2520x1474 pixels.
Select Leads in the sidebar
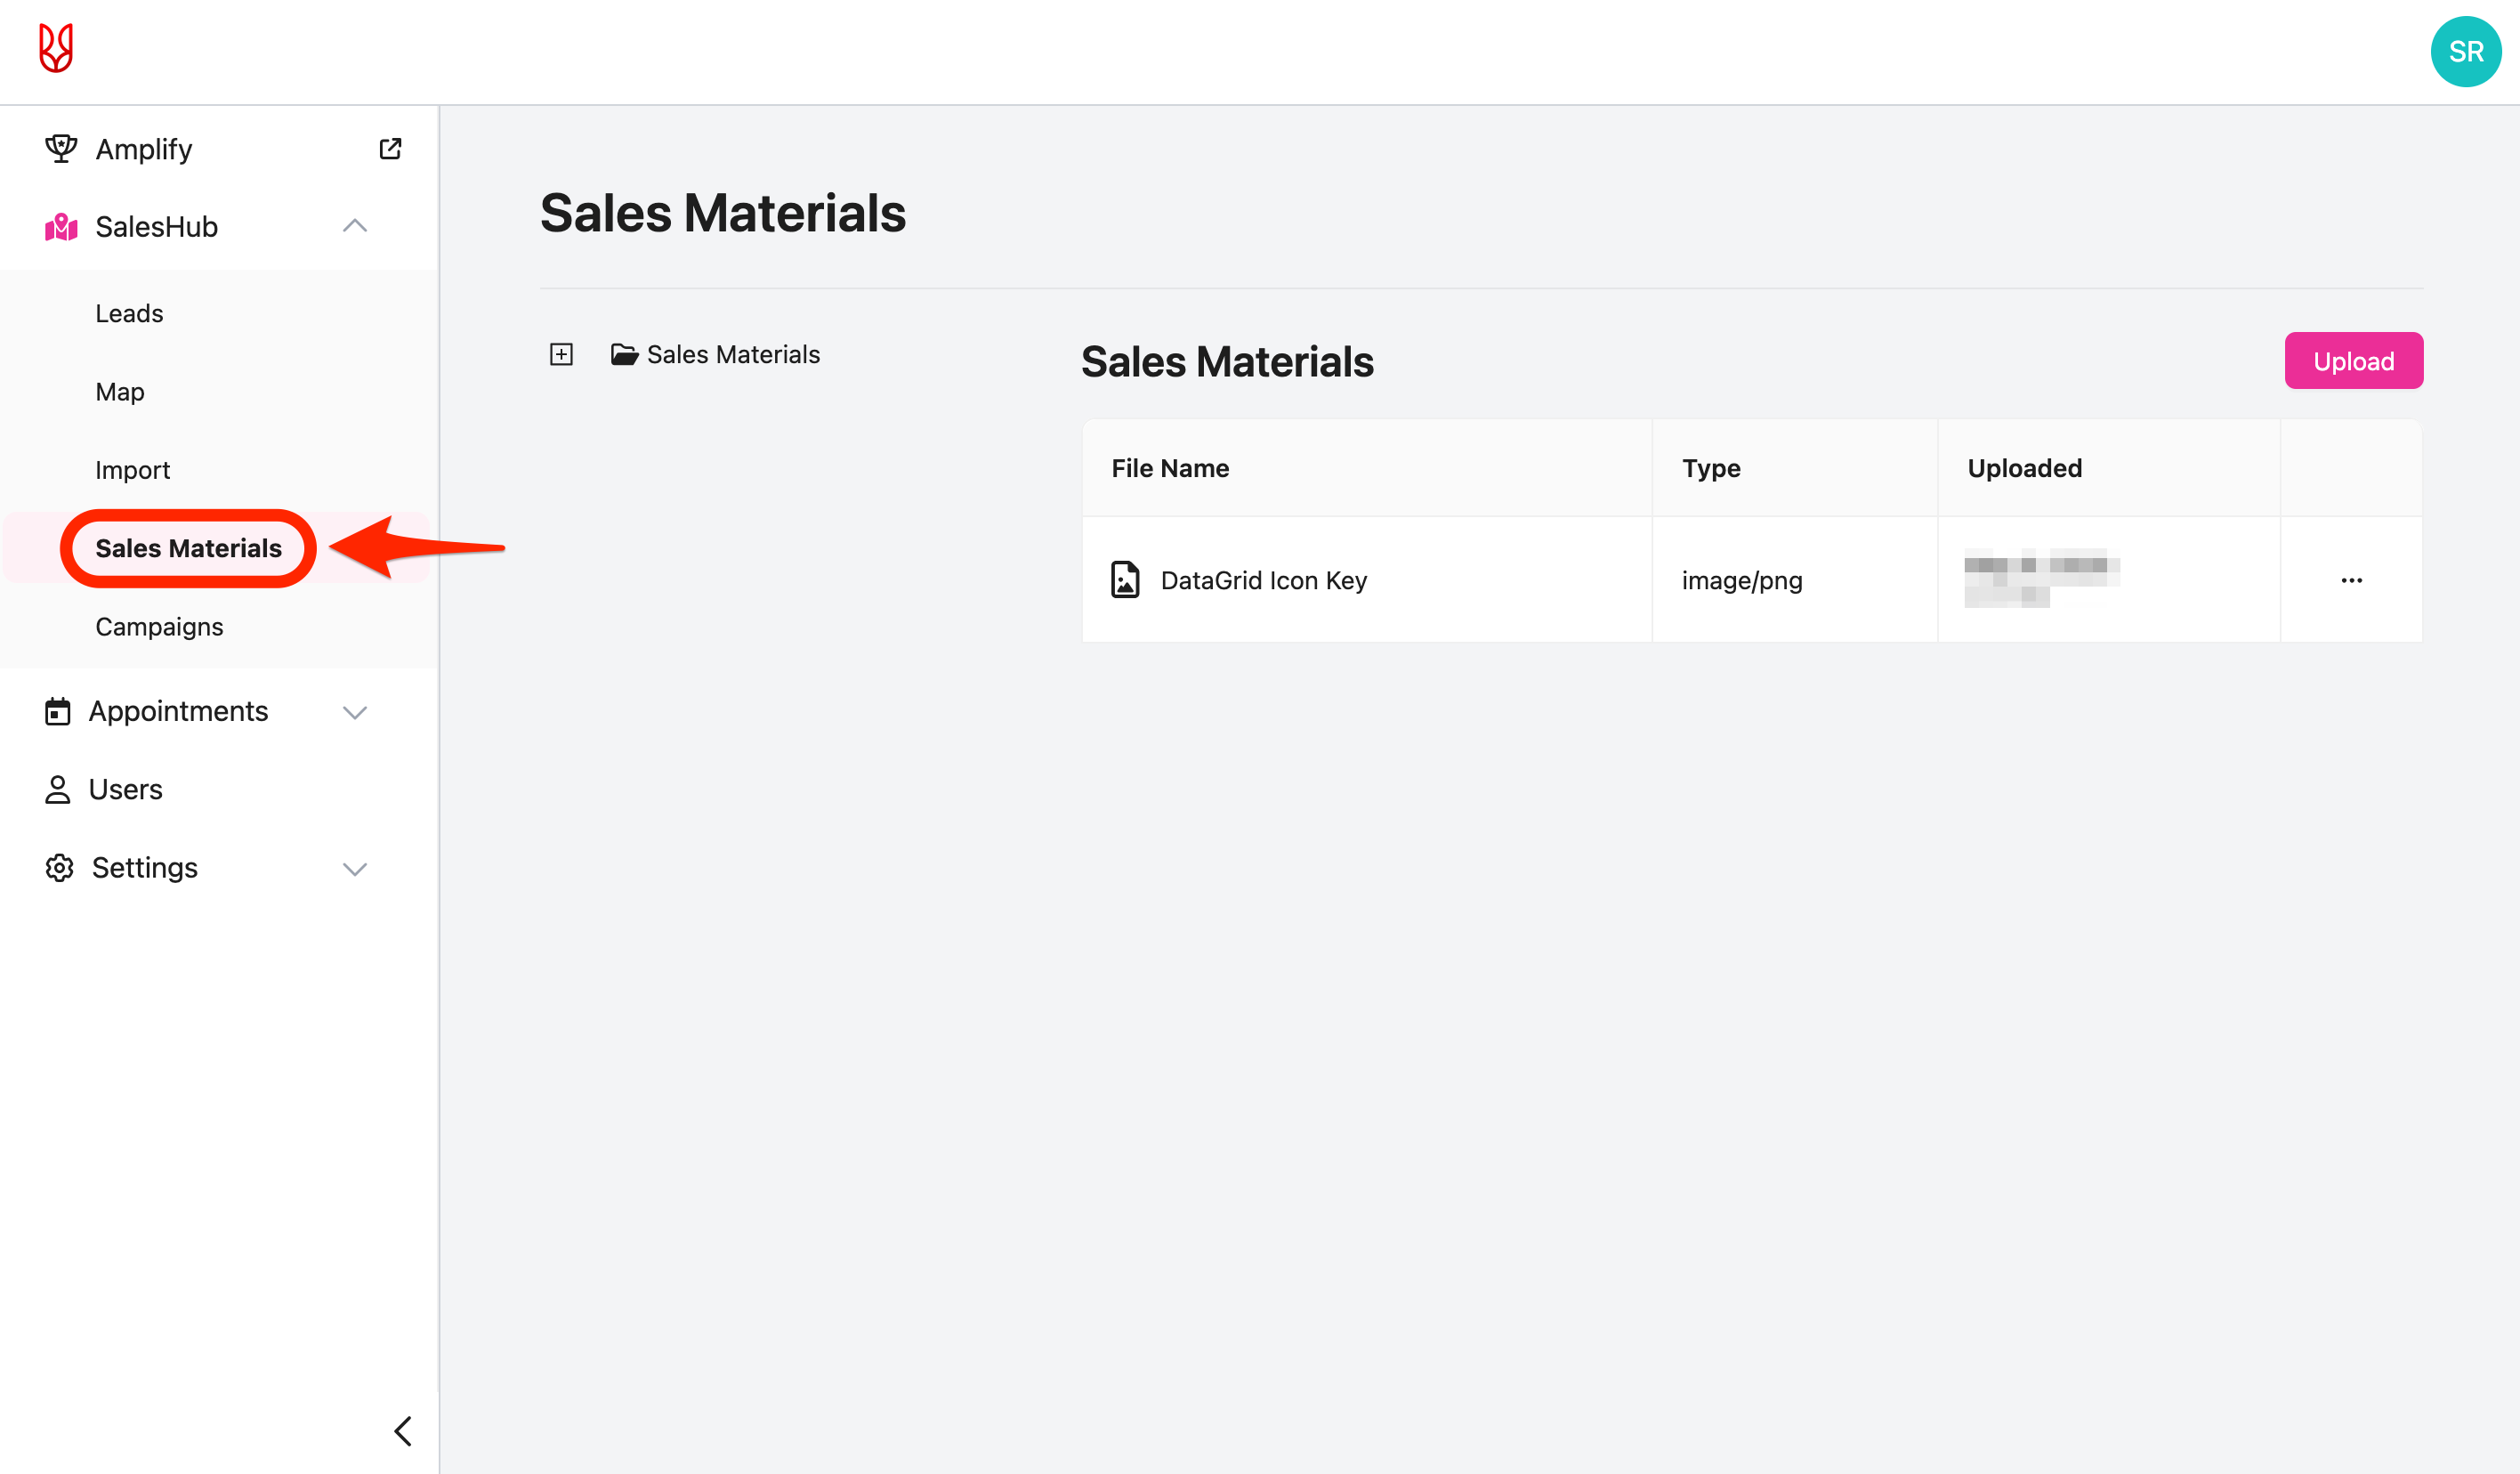[129, 313]
